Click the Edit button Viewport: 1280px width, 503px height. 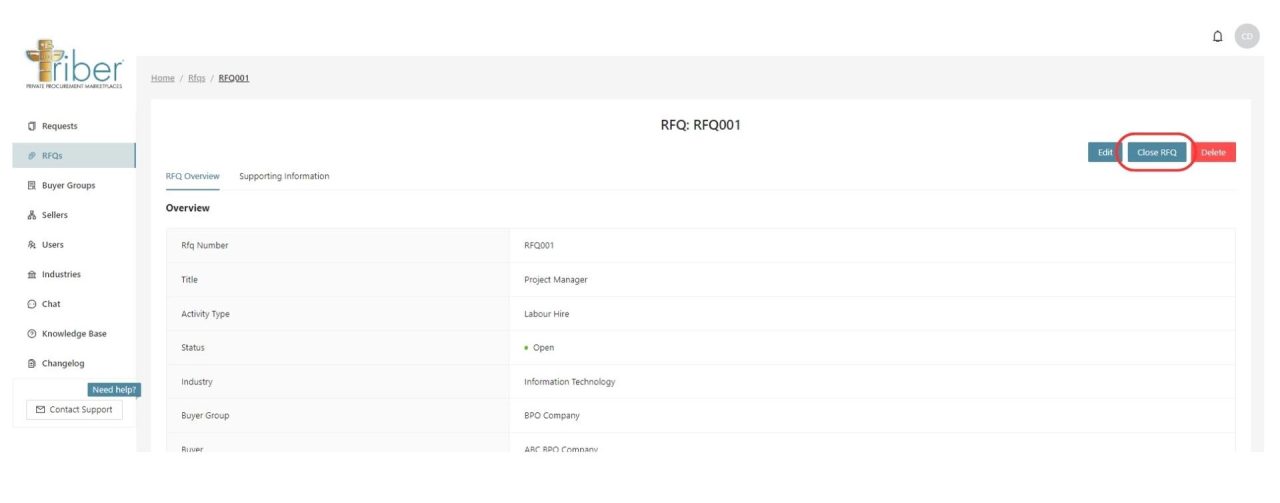point(1105,152)
